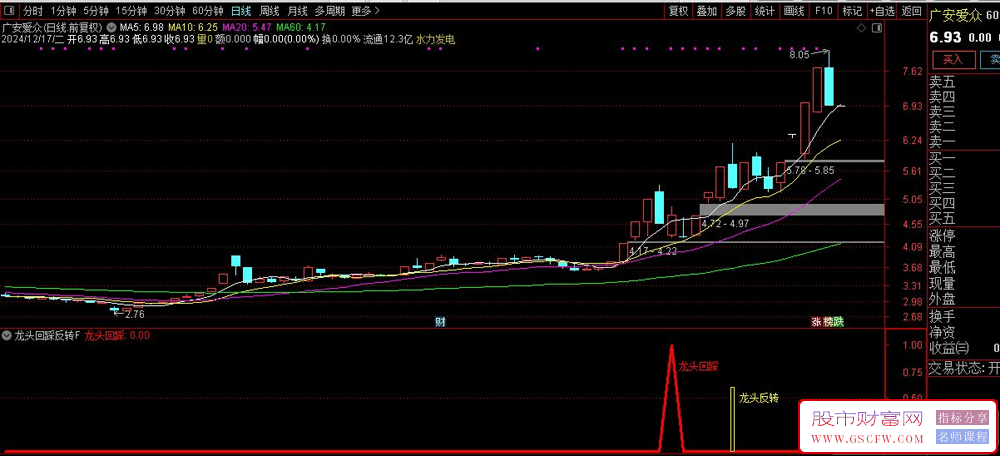Select the 5分钟 period tab
Viewport: 1000px width, 456px height.
pyautogui.click(x=96, y=11)
